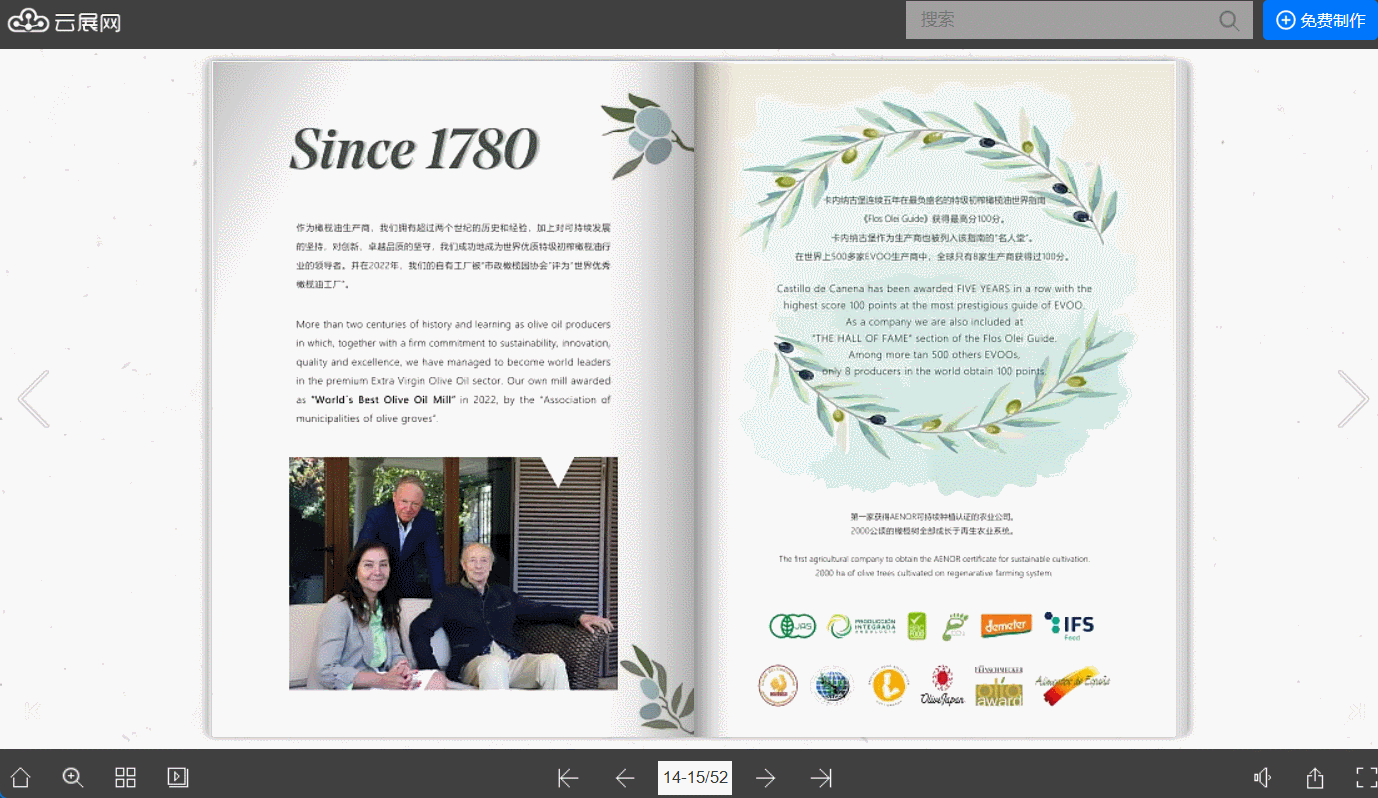
Task: Click the home icon in bottom toolbar
Action: (20, 778)
